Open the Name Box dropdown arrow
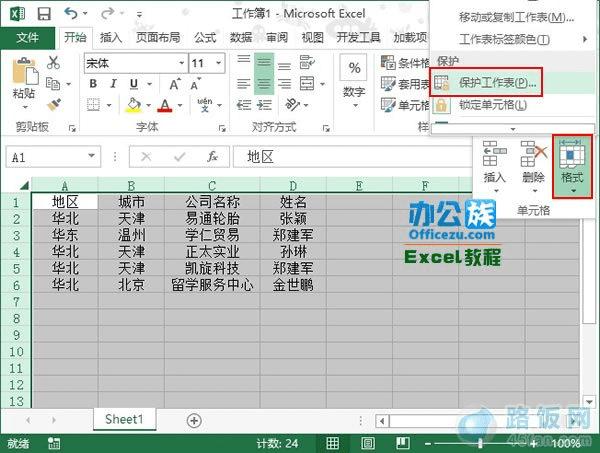600x453 pixels. click(x=91, y=156)
